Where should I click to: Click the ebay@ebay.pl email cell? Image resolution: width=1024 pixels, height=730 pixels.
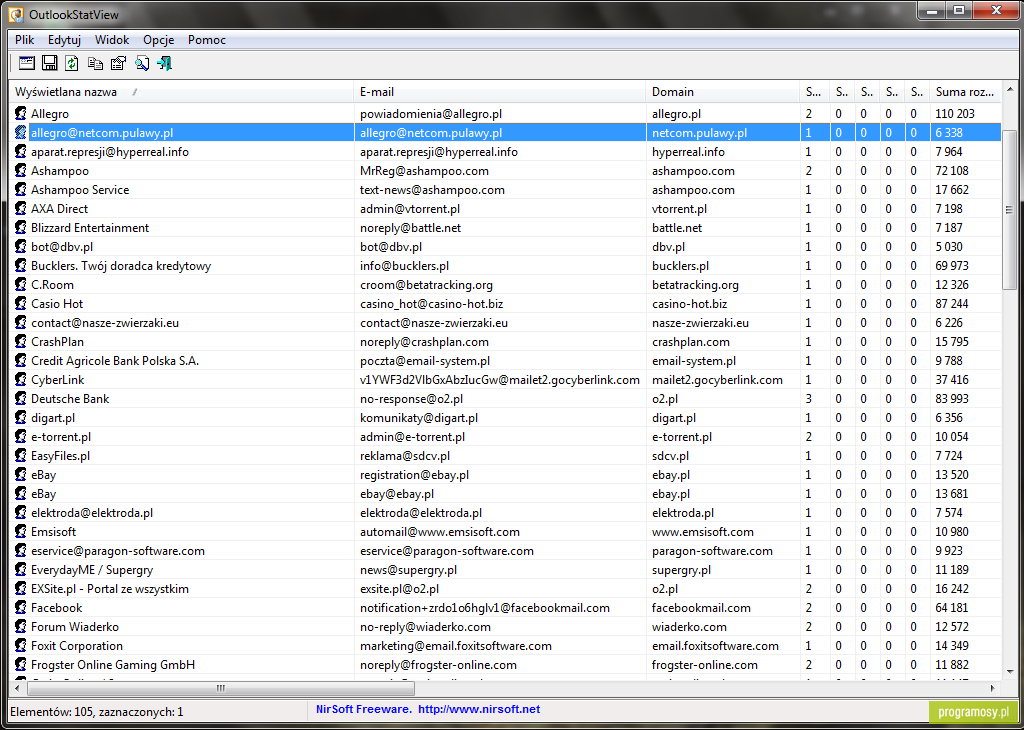397,494
